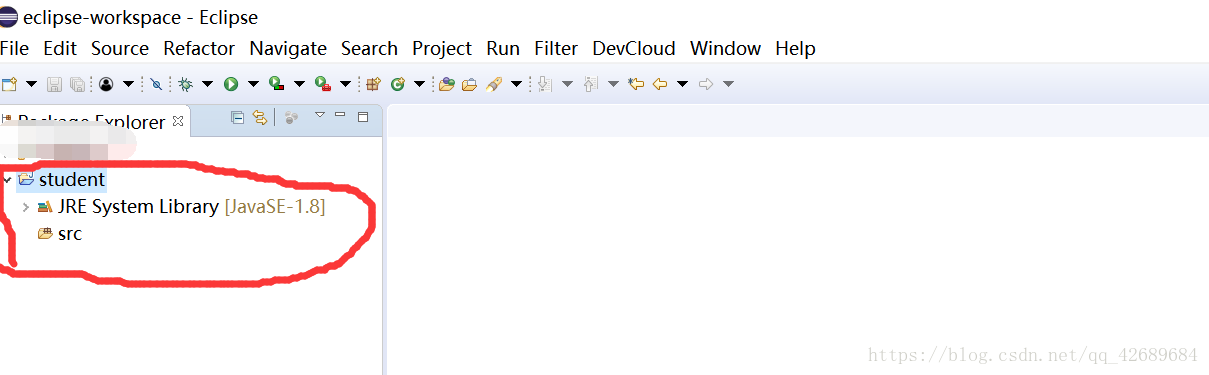Open the Refactor menu
This screenshot has width=1209, height=375.
(199, 48)
